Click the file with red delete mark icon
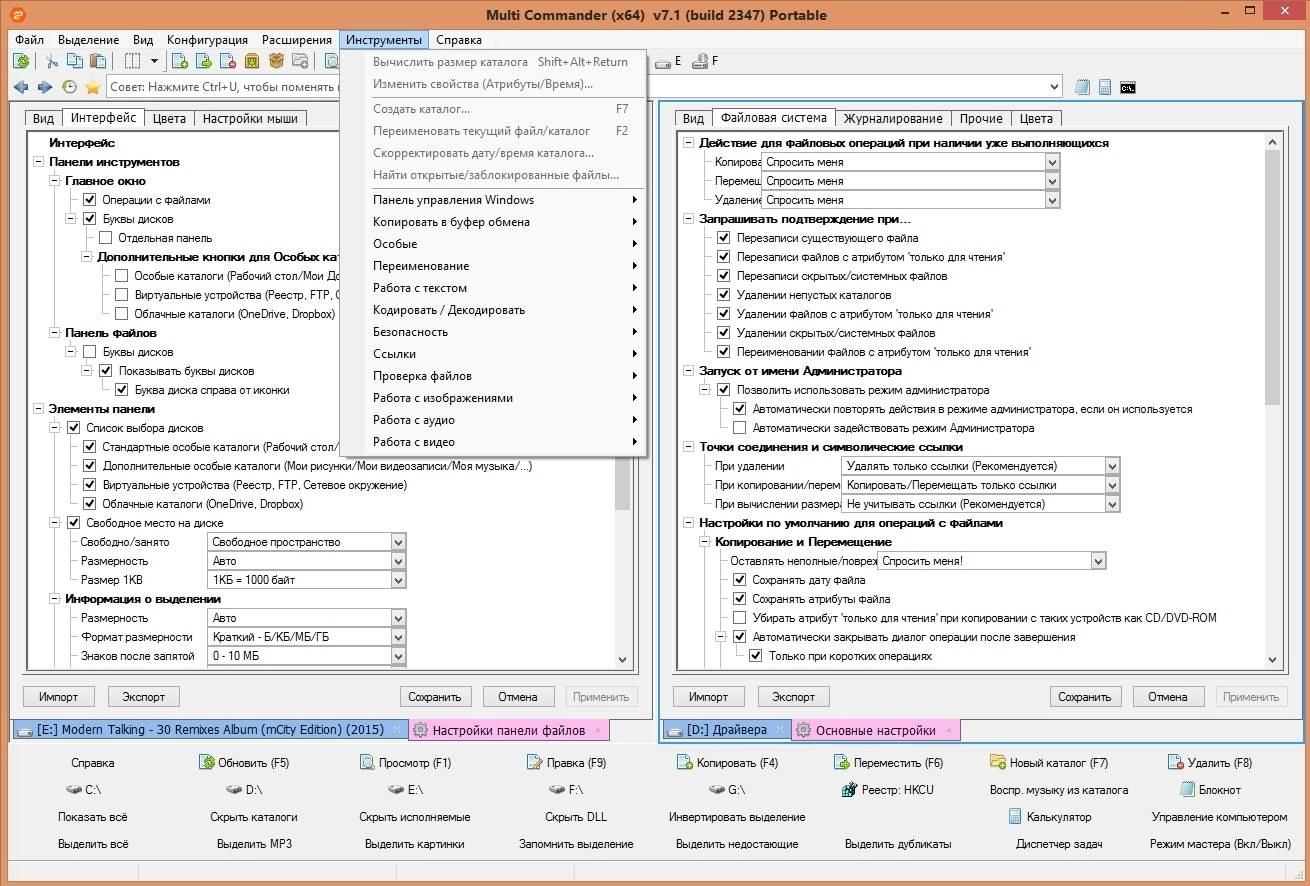Viewport: 1310px width, 886px height. (228, 61)
